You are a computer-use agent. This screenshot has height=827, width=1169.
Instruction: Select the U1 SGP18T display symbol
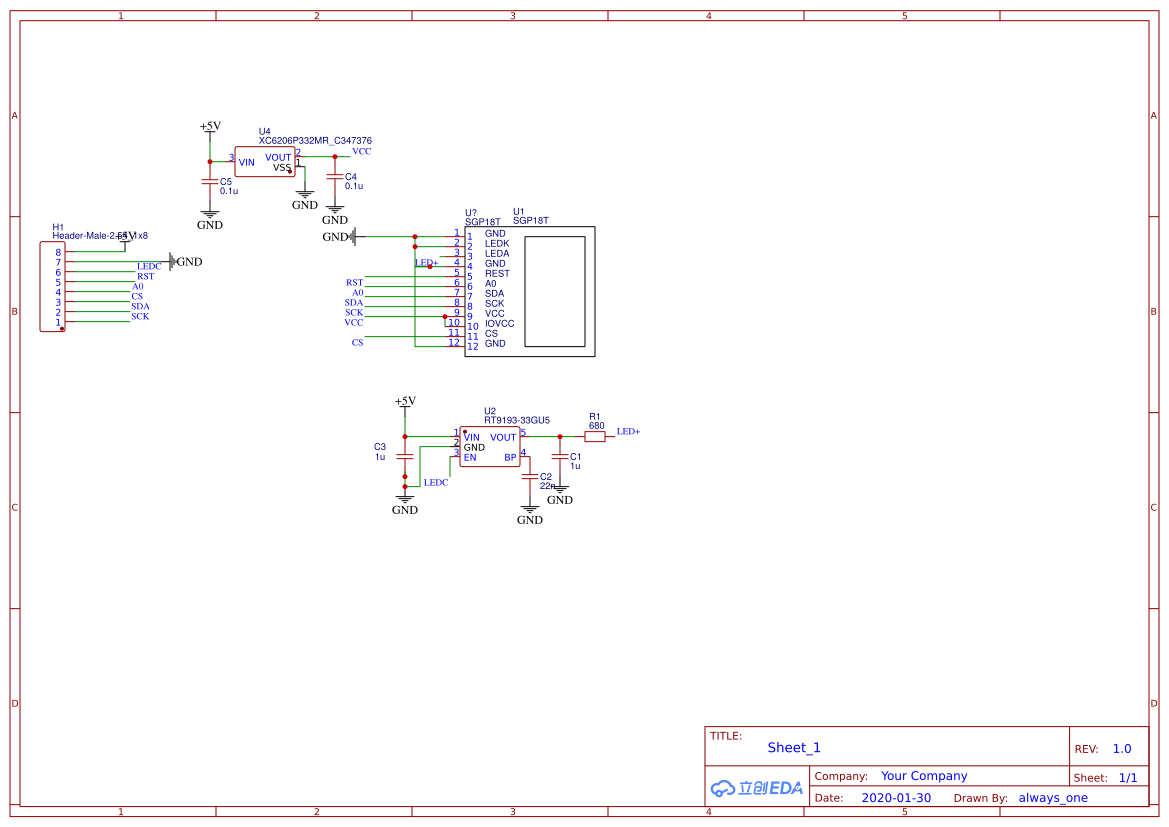coord(529,292)
